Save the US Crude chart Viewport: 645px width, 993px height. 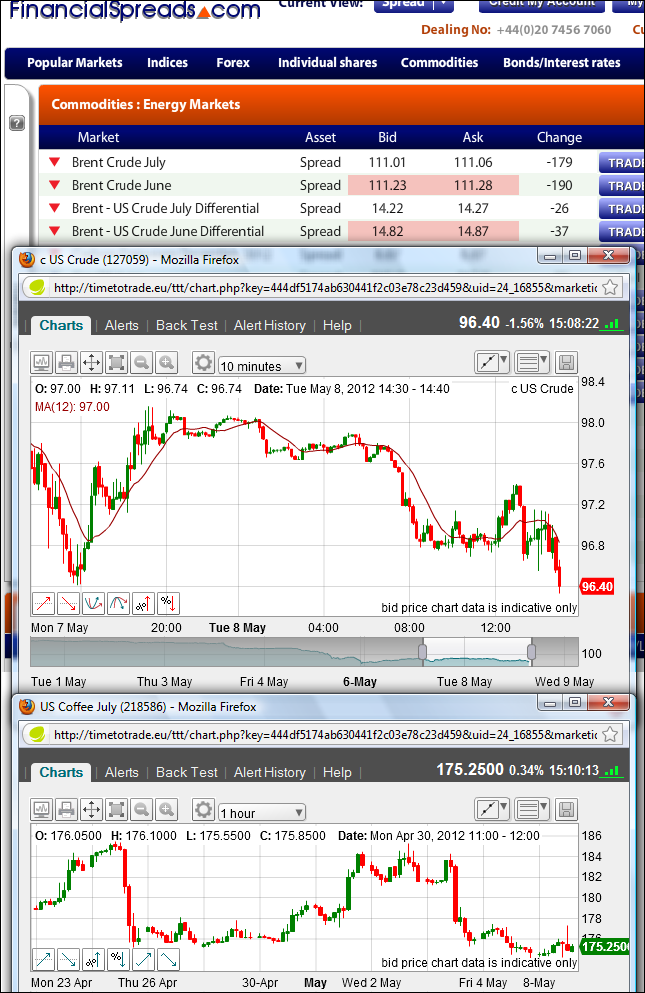566,363
